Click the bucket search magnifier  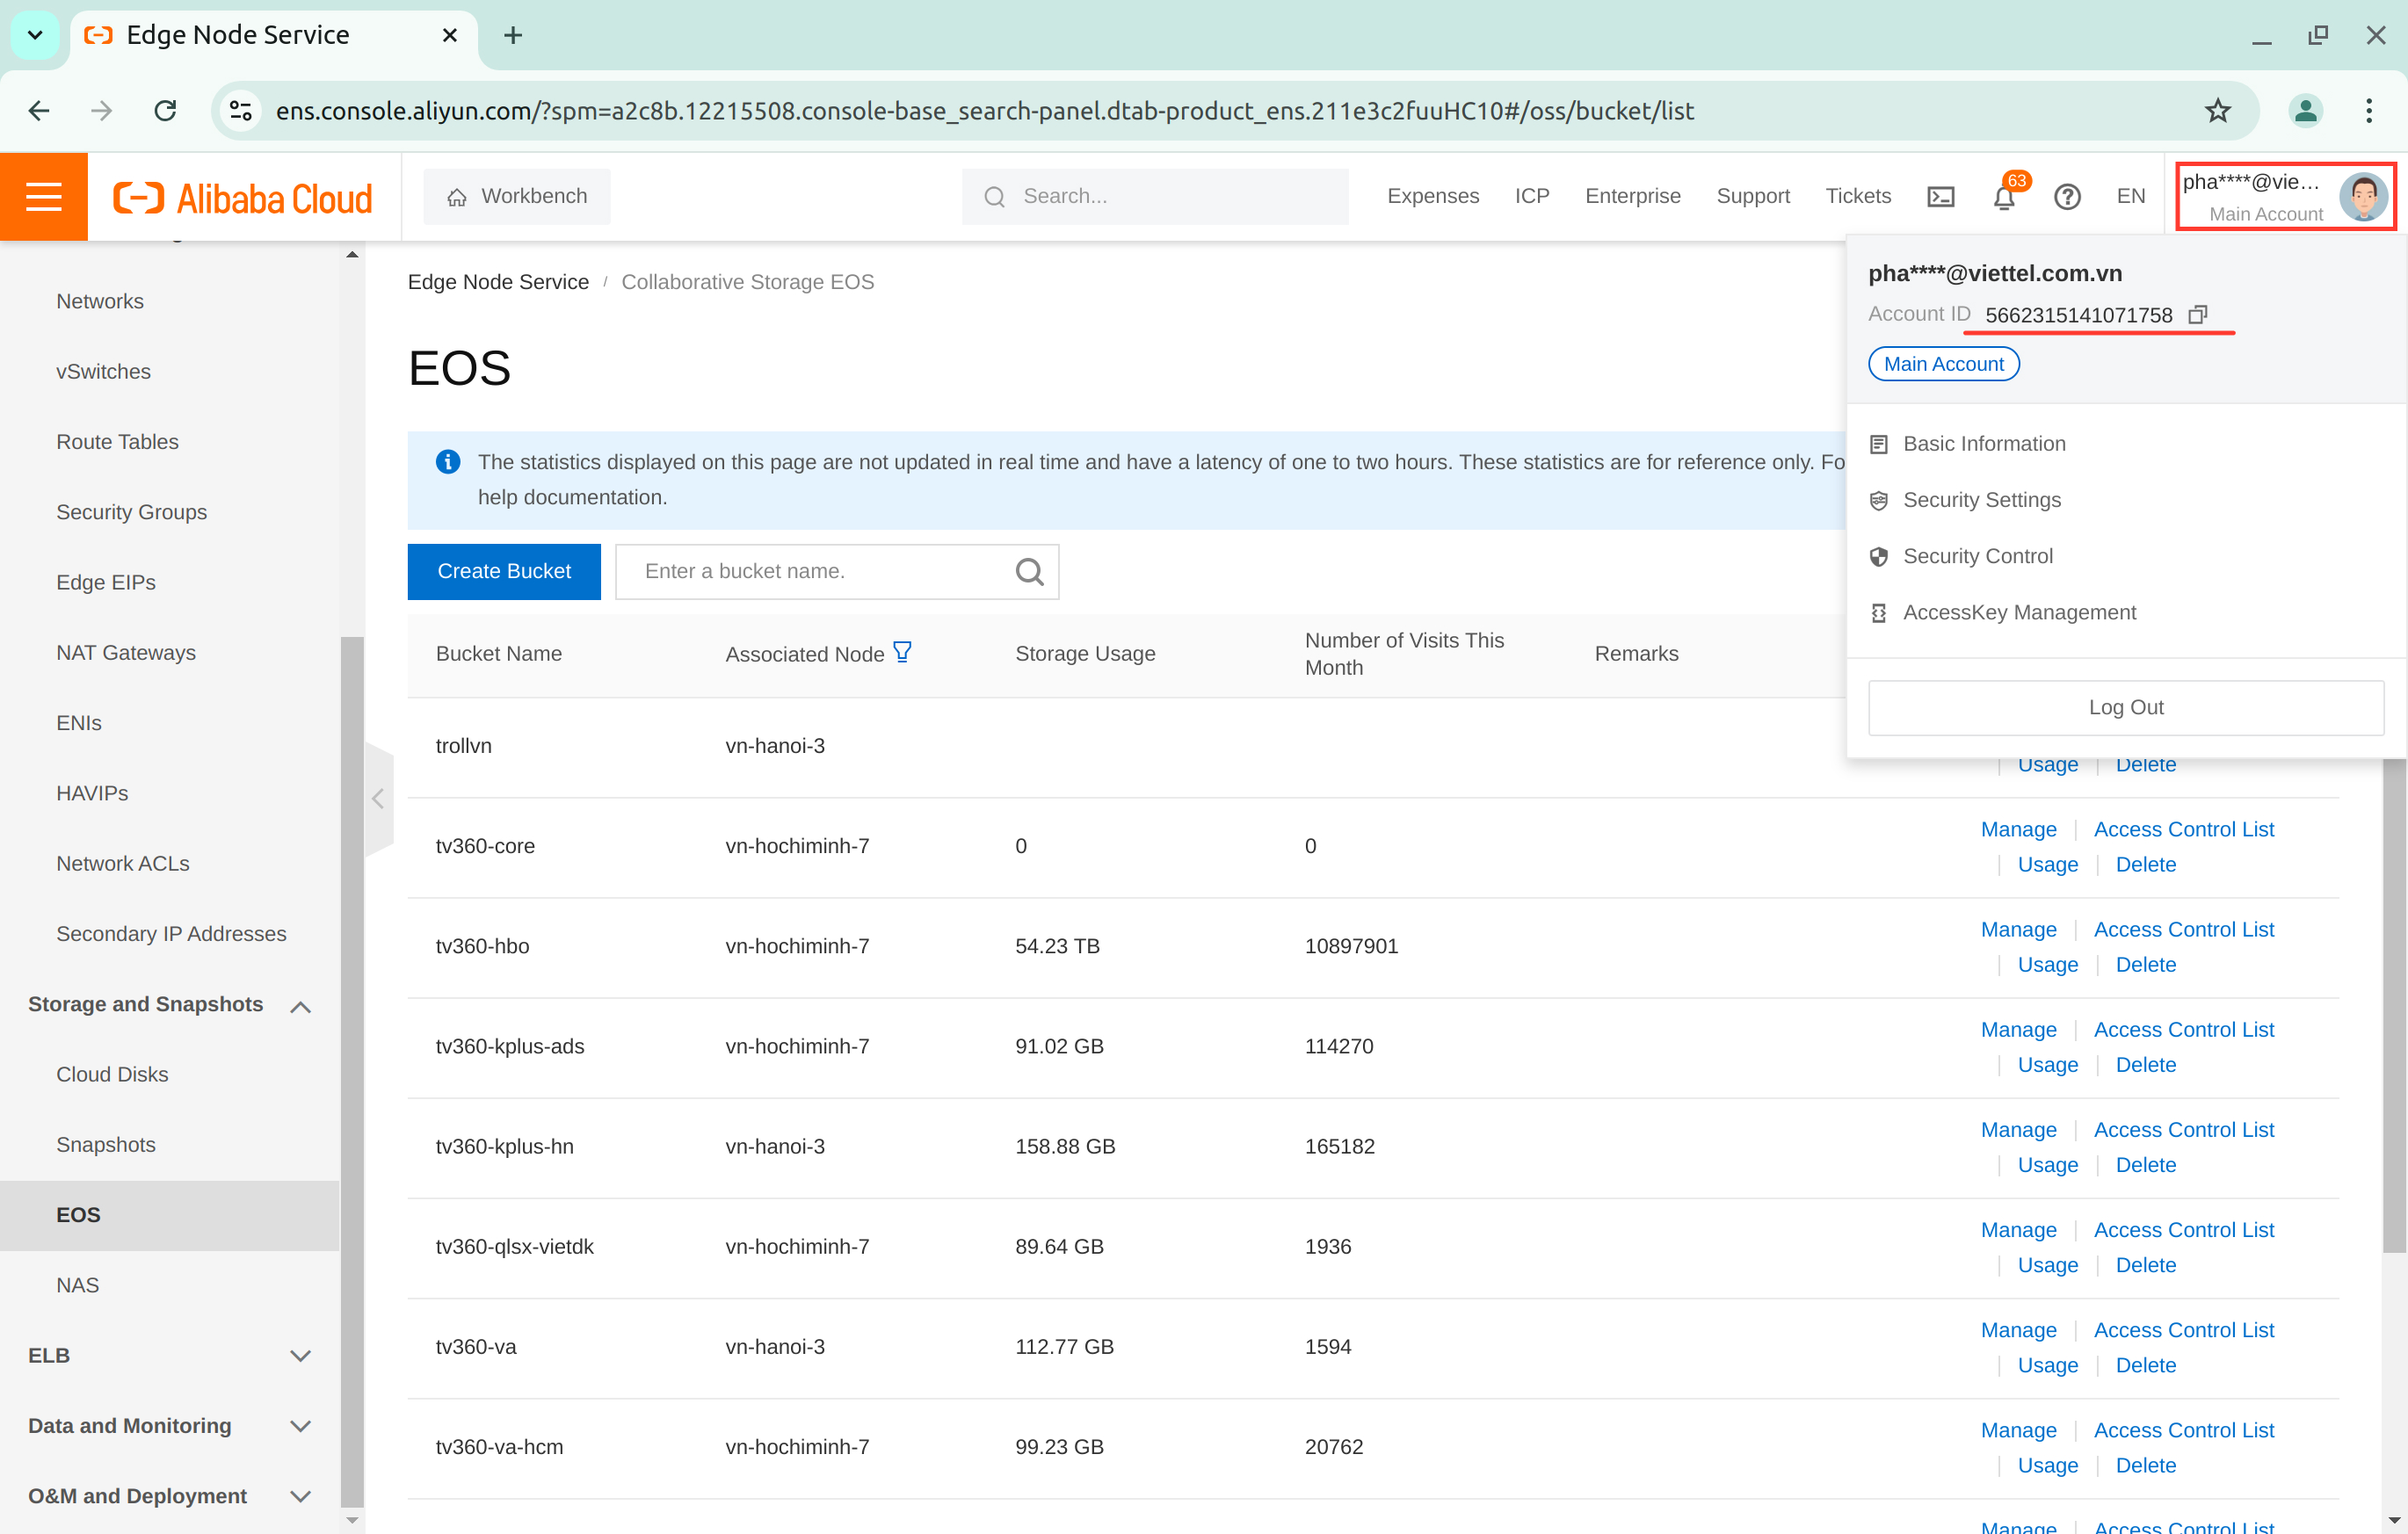(x=1029, y=571)
